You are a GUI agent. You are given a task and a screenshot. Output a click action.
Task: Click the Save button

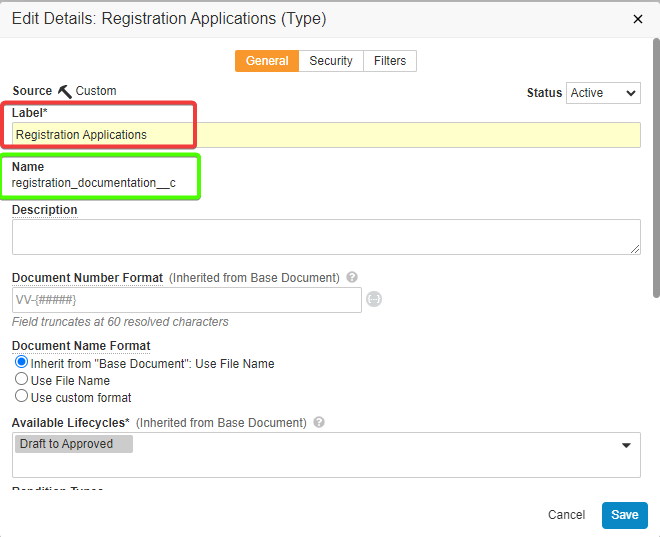624,515
